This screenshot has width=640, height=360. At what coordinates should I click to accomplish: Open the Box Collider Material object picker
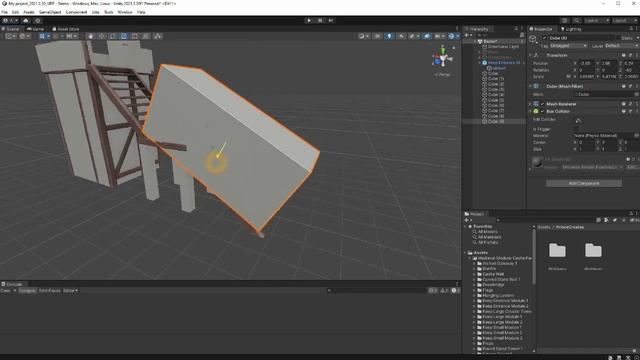636,136
